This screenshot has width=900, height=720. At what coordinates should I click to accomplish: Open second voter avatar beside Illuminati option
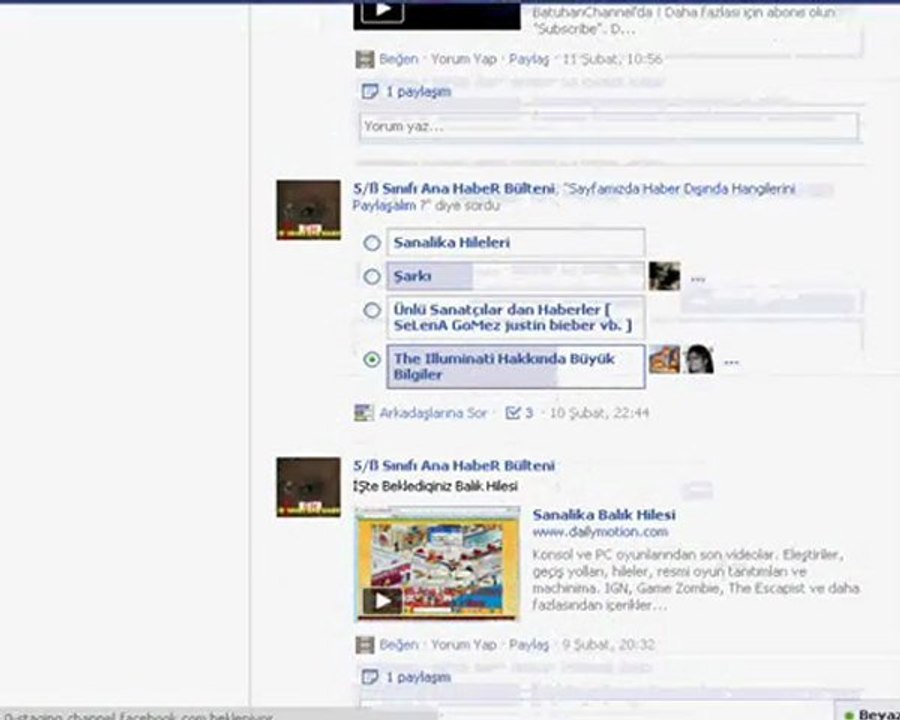[699, 359]
